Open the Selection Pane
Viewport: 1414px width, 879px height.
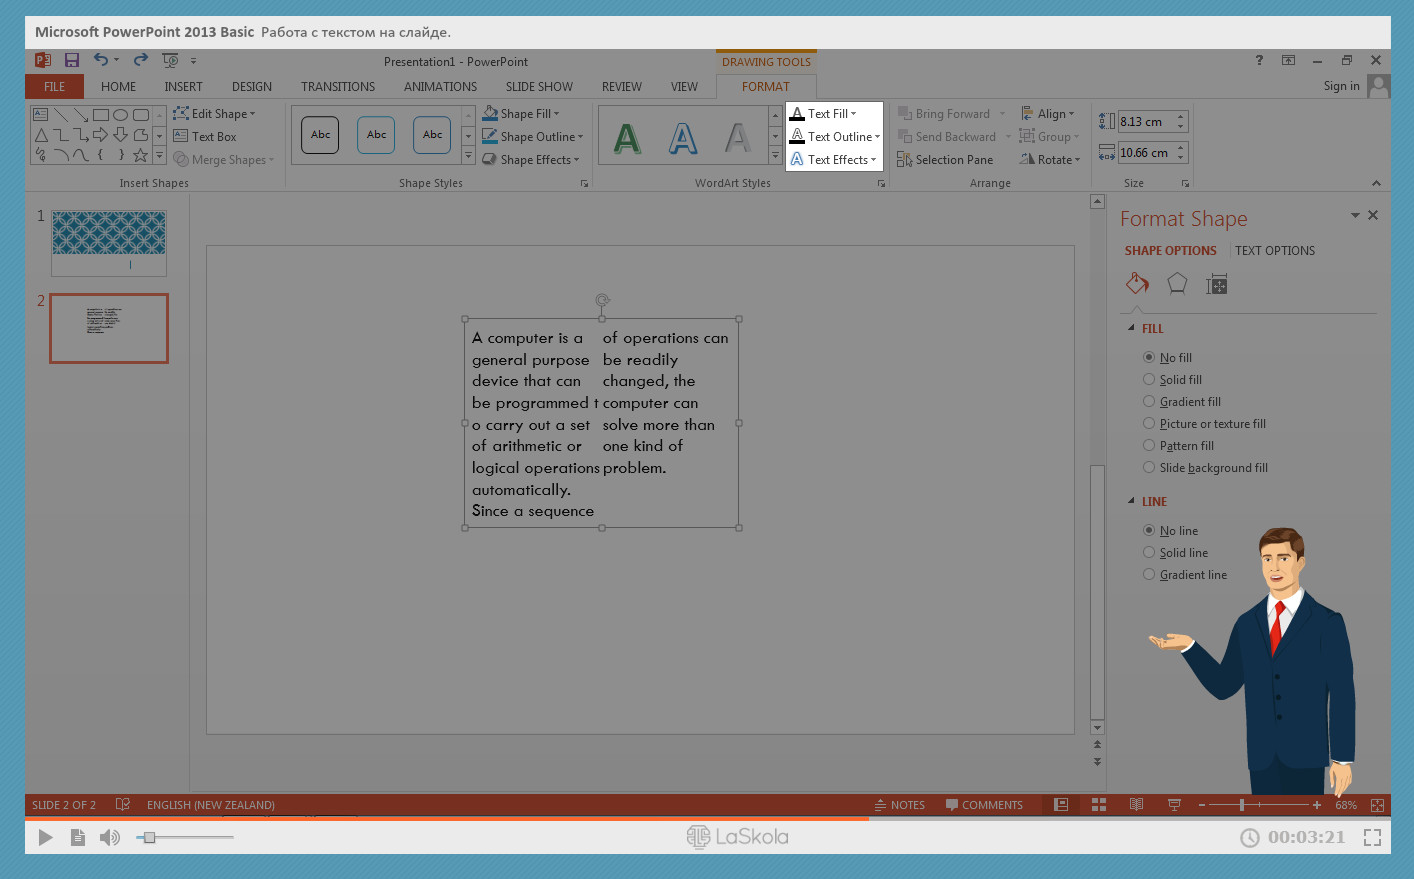(x=945, y=160)
